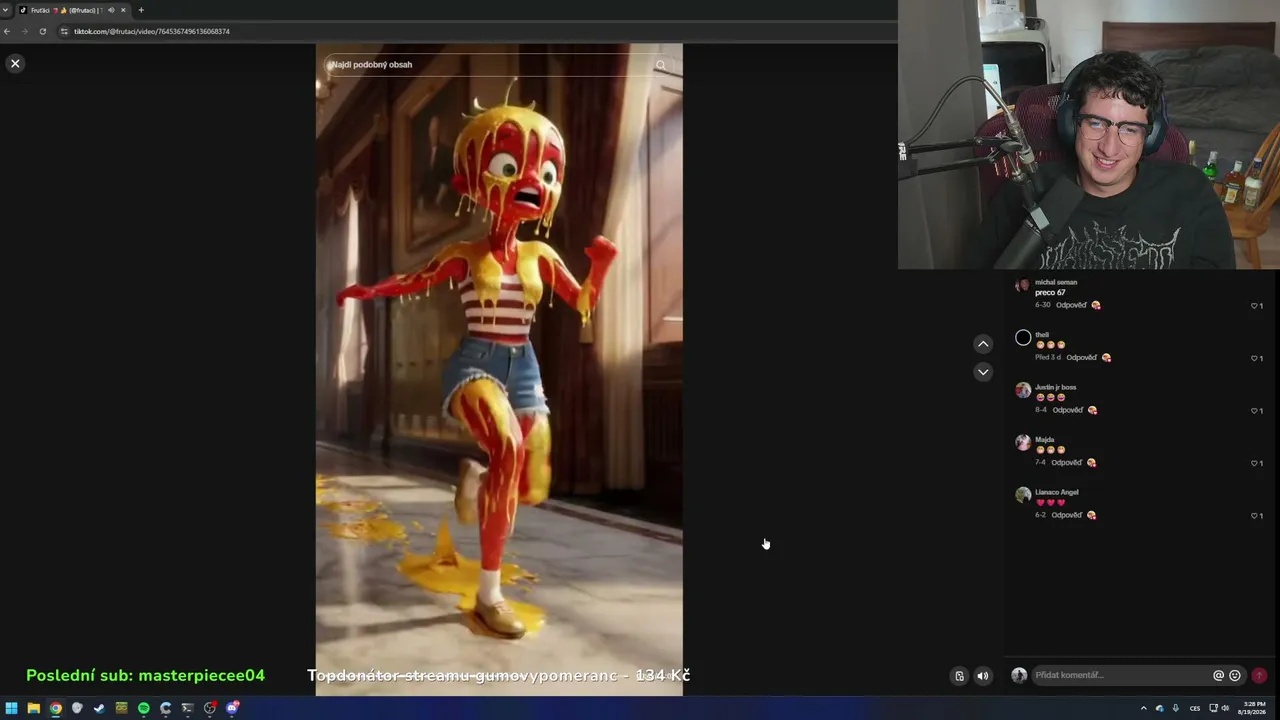
Task: Open the terminal app on taskbar
Action: [x=187, y=708]
